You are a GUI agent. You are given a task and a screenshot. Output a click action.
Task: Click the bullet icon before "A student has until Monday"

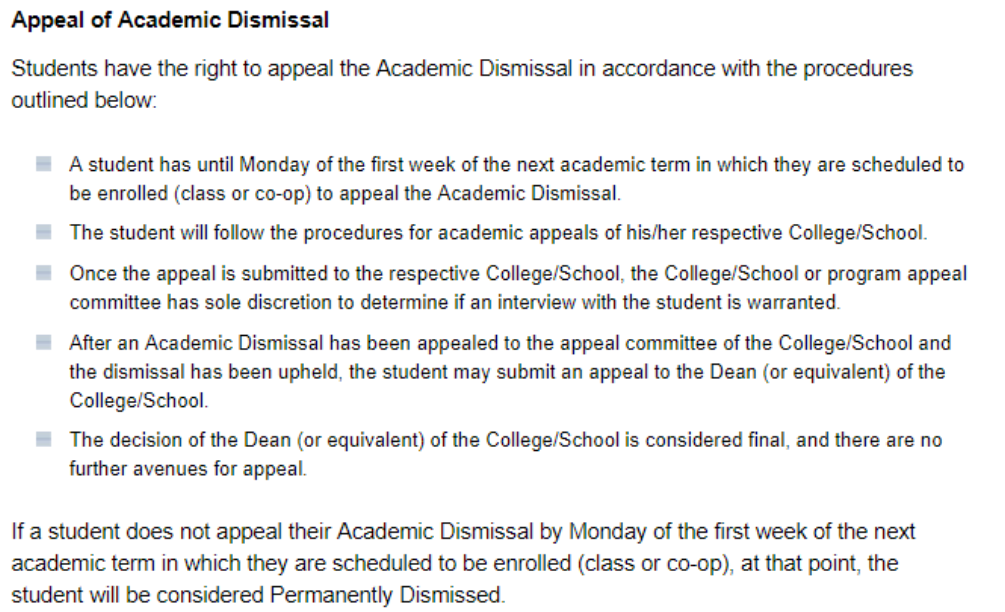coord(43,163)
